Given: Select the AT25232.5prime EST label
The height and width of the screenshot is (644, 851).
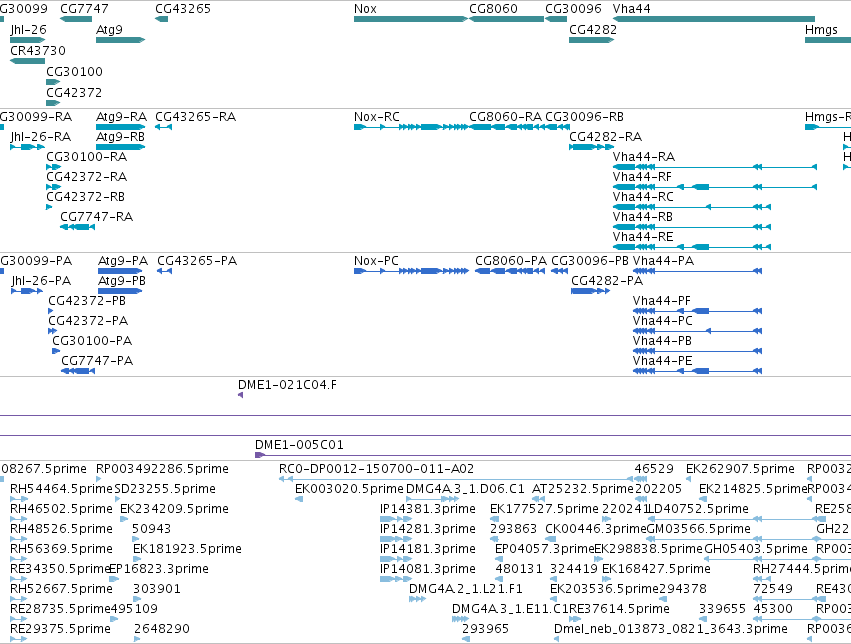Looking at the screenshot, I should [583, 489].
